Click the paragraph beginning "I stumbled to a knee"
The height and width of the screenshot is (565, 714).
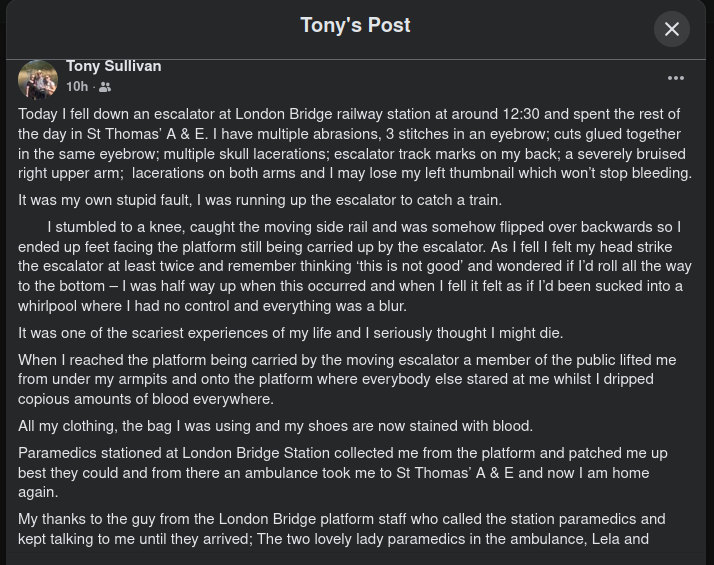pos(355,266)
